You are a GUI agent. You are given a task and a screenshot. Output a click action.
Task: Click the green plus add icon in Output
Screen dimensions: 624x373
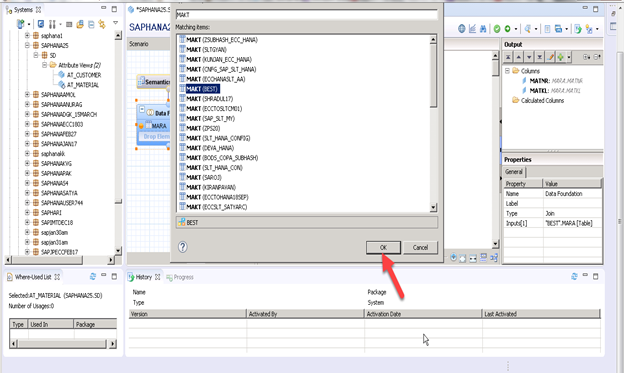[560, 57]
